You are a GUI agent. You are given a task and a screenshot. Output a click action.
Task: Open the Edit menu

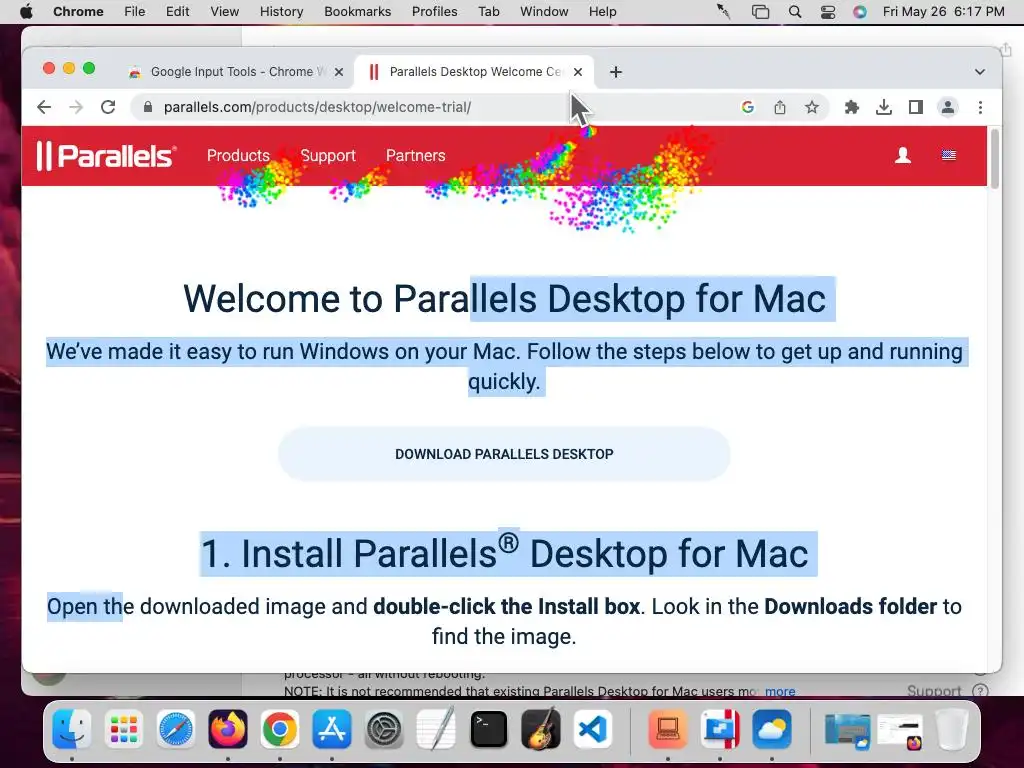point(177,12)
